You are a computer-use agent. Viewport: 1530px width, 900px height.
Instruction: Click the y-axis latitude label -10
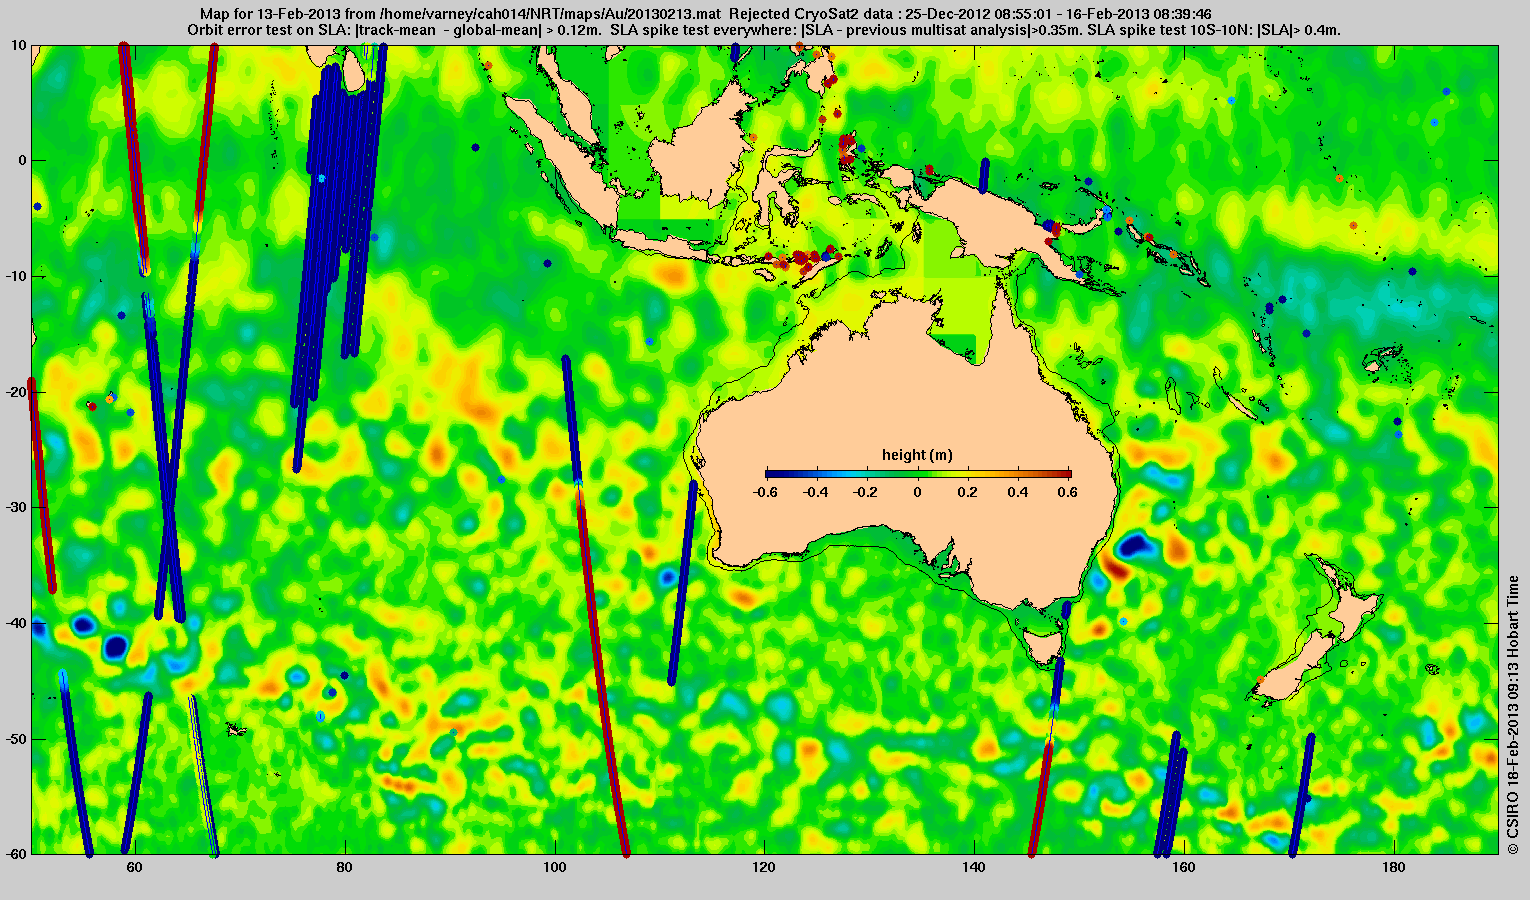16,276
